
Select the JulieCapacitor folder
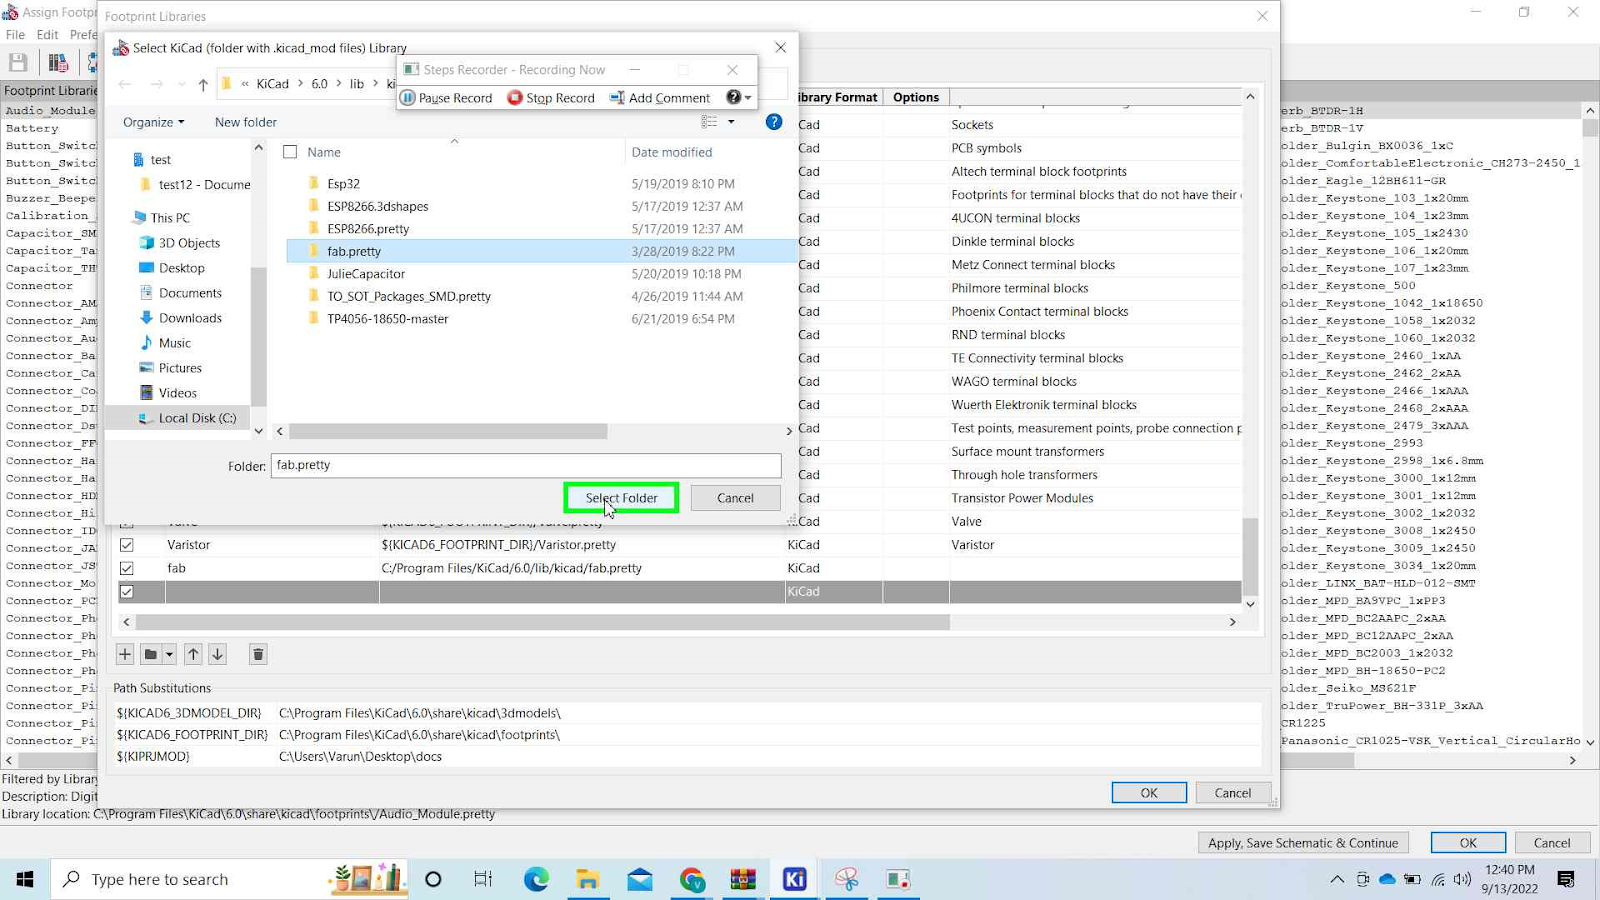click(x=366, y=274)
